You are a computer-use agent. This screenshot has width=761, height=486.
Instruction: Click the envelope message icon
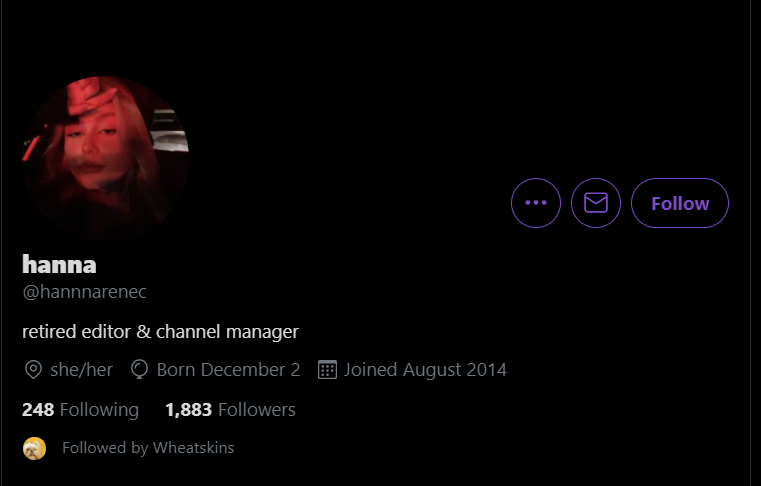[596, 203]
